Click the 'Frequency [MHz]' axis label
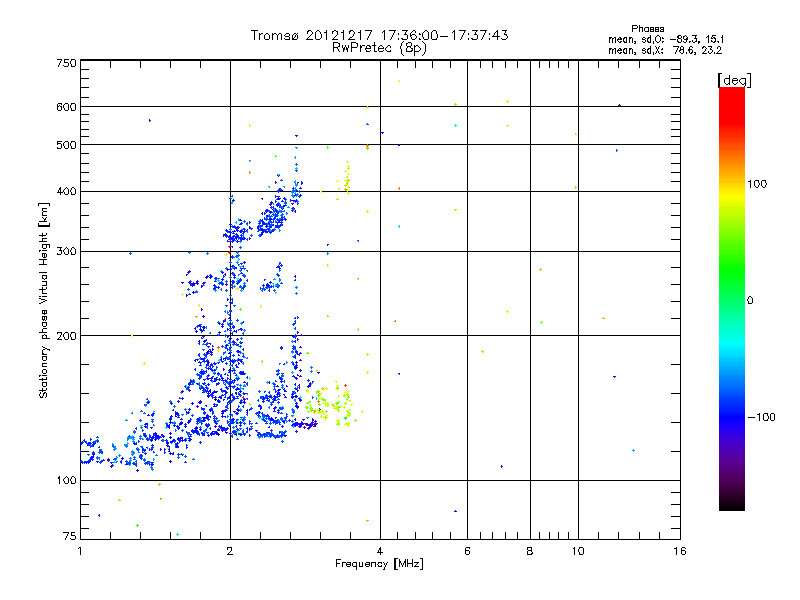This screenshot has height=600, width=800. [379, 564]
